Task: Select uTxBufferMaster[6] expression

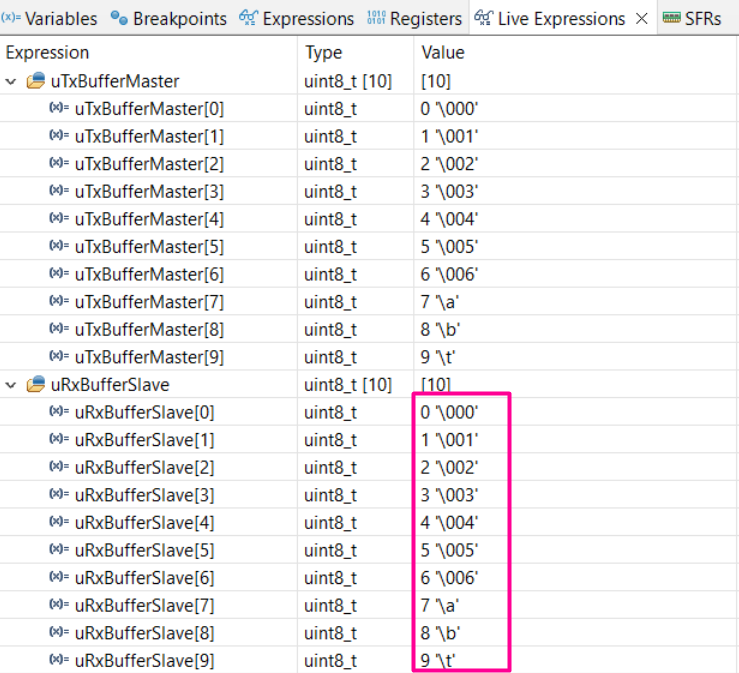Action: (149, 274)
